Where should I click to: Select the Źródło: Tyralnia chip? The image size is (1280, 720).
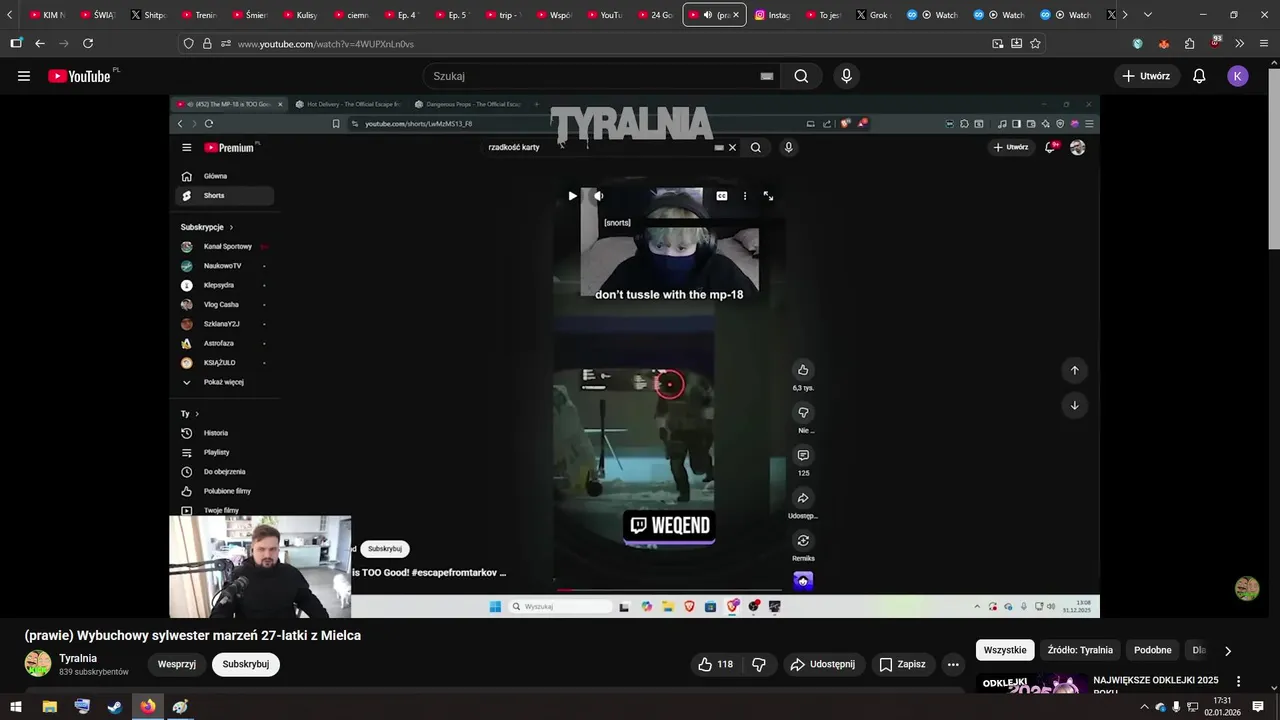[1080, 650]
